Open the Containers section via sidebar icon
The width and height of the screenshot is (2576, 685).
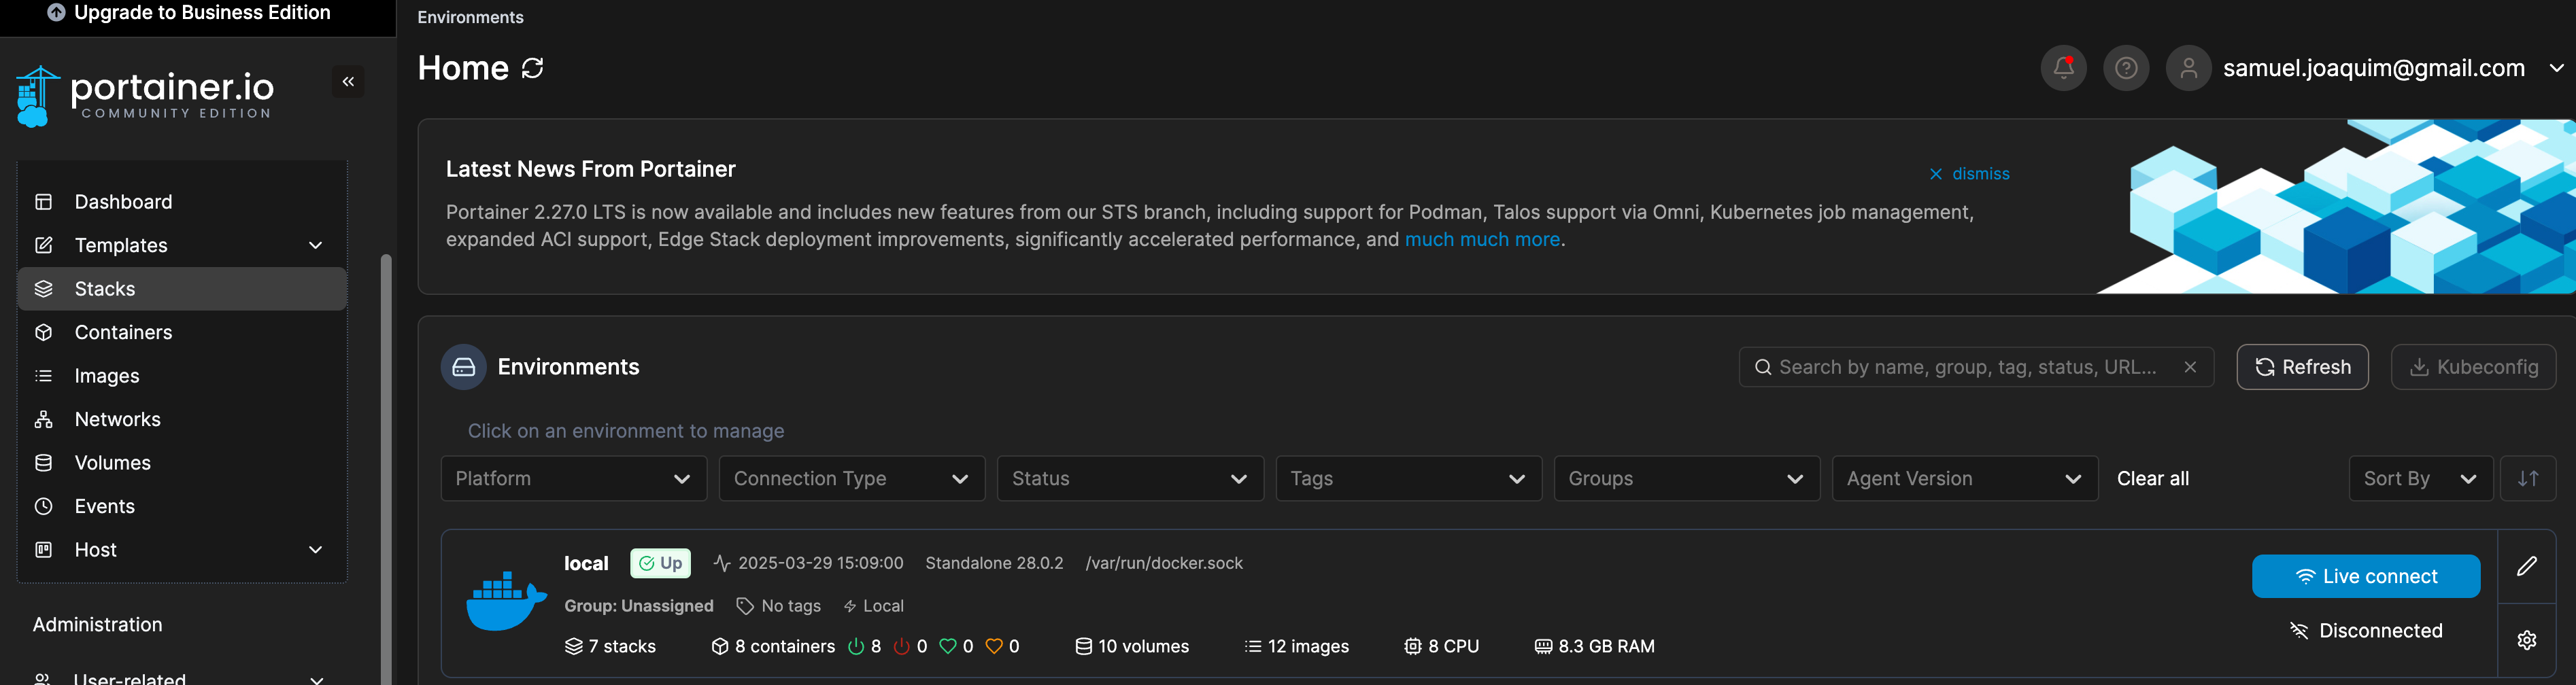pyautogui.click(x=44, y=332)
